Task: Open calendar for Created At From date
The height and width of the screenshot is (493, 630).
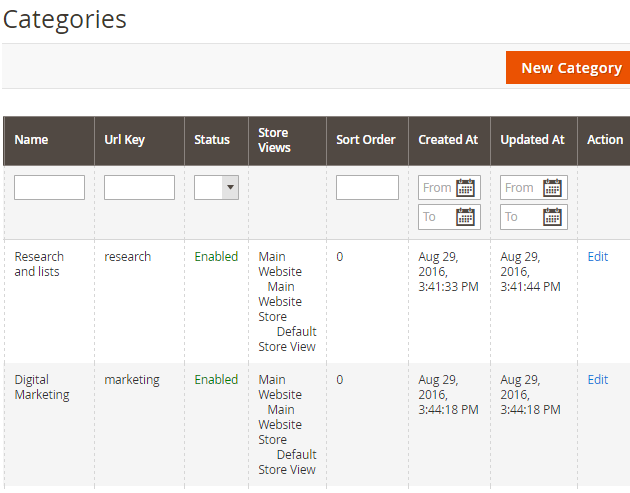Action: pyautogui.click(x=465, y=188)
